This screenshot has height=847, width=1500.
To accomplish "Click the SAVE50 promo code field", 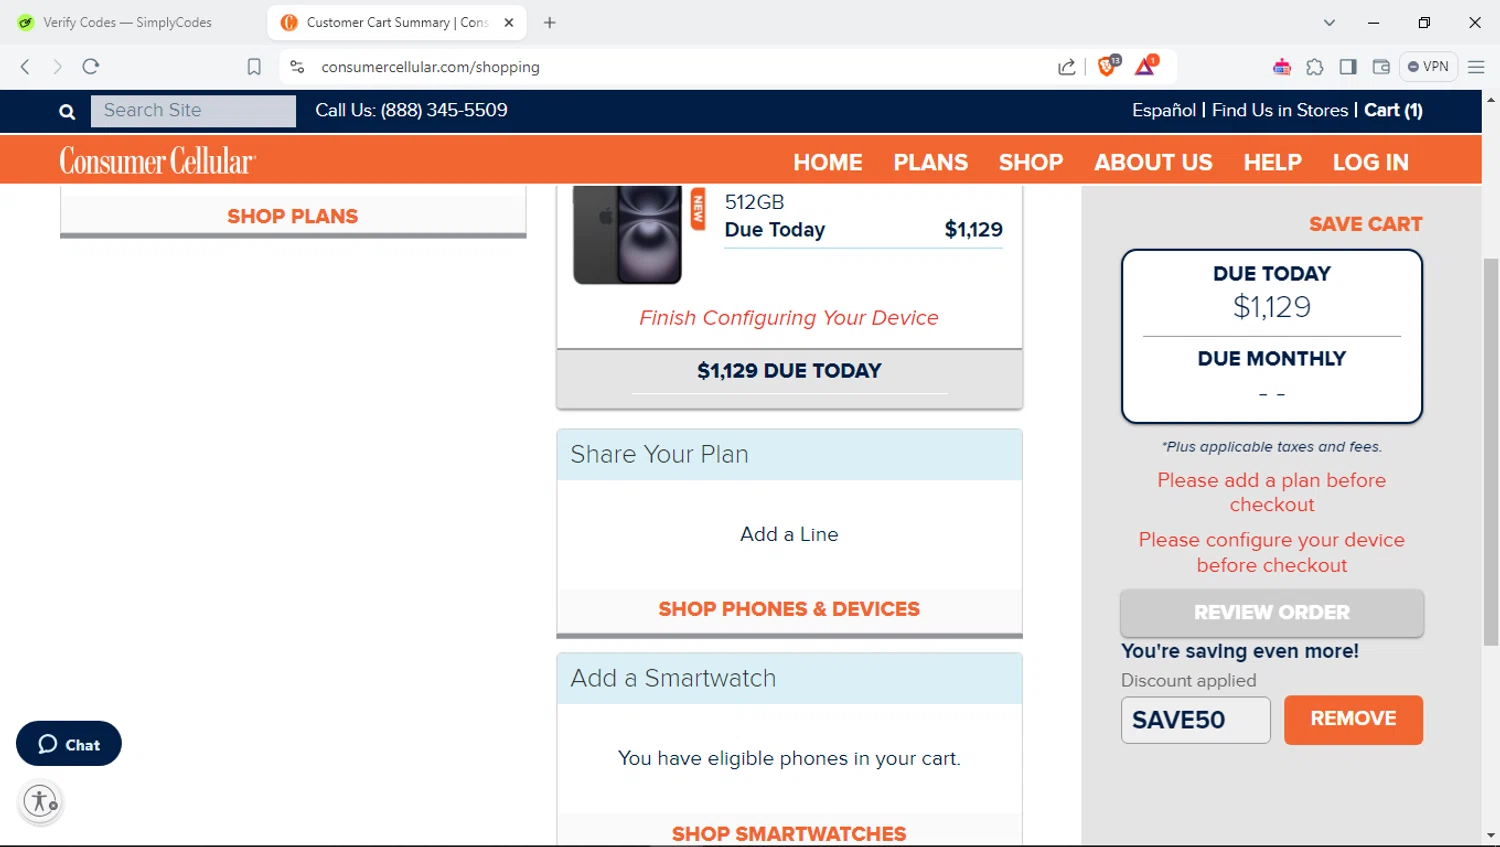I will pyautogui.click(x=1196, y=720).
